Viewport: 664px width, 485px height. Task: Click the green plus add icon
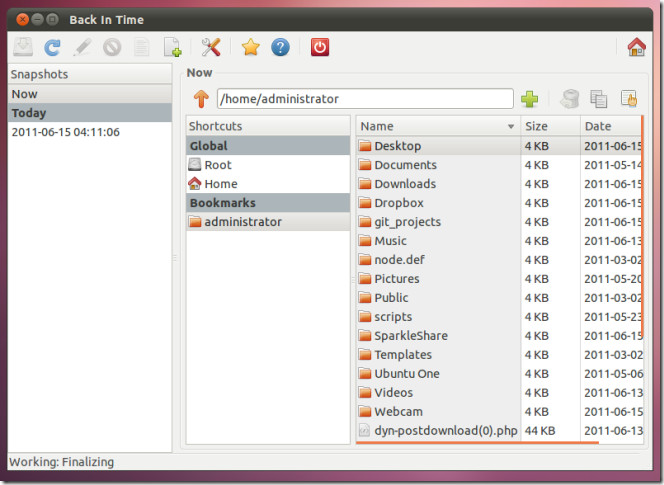(x=529, y=99)
